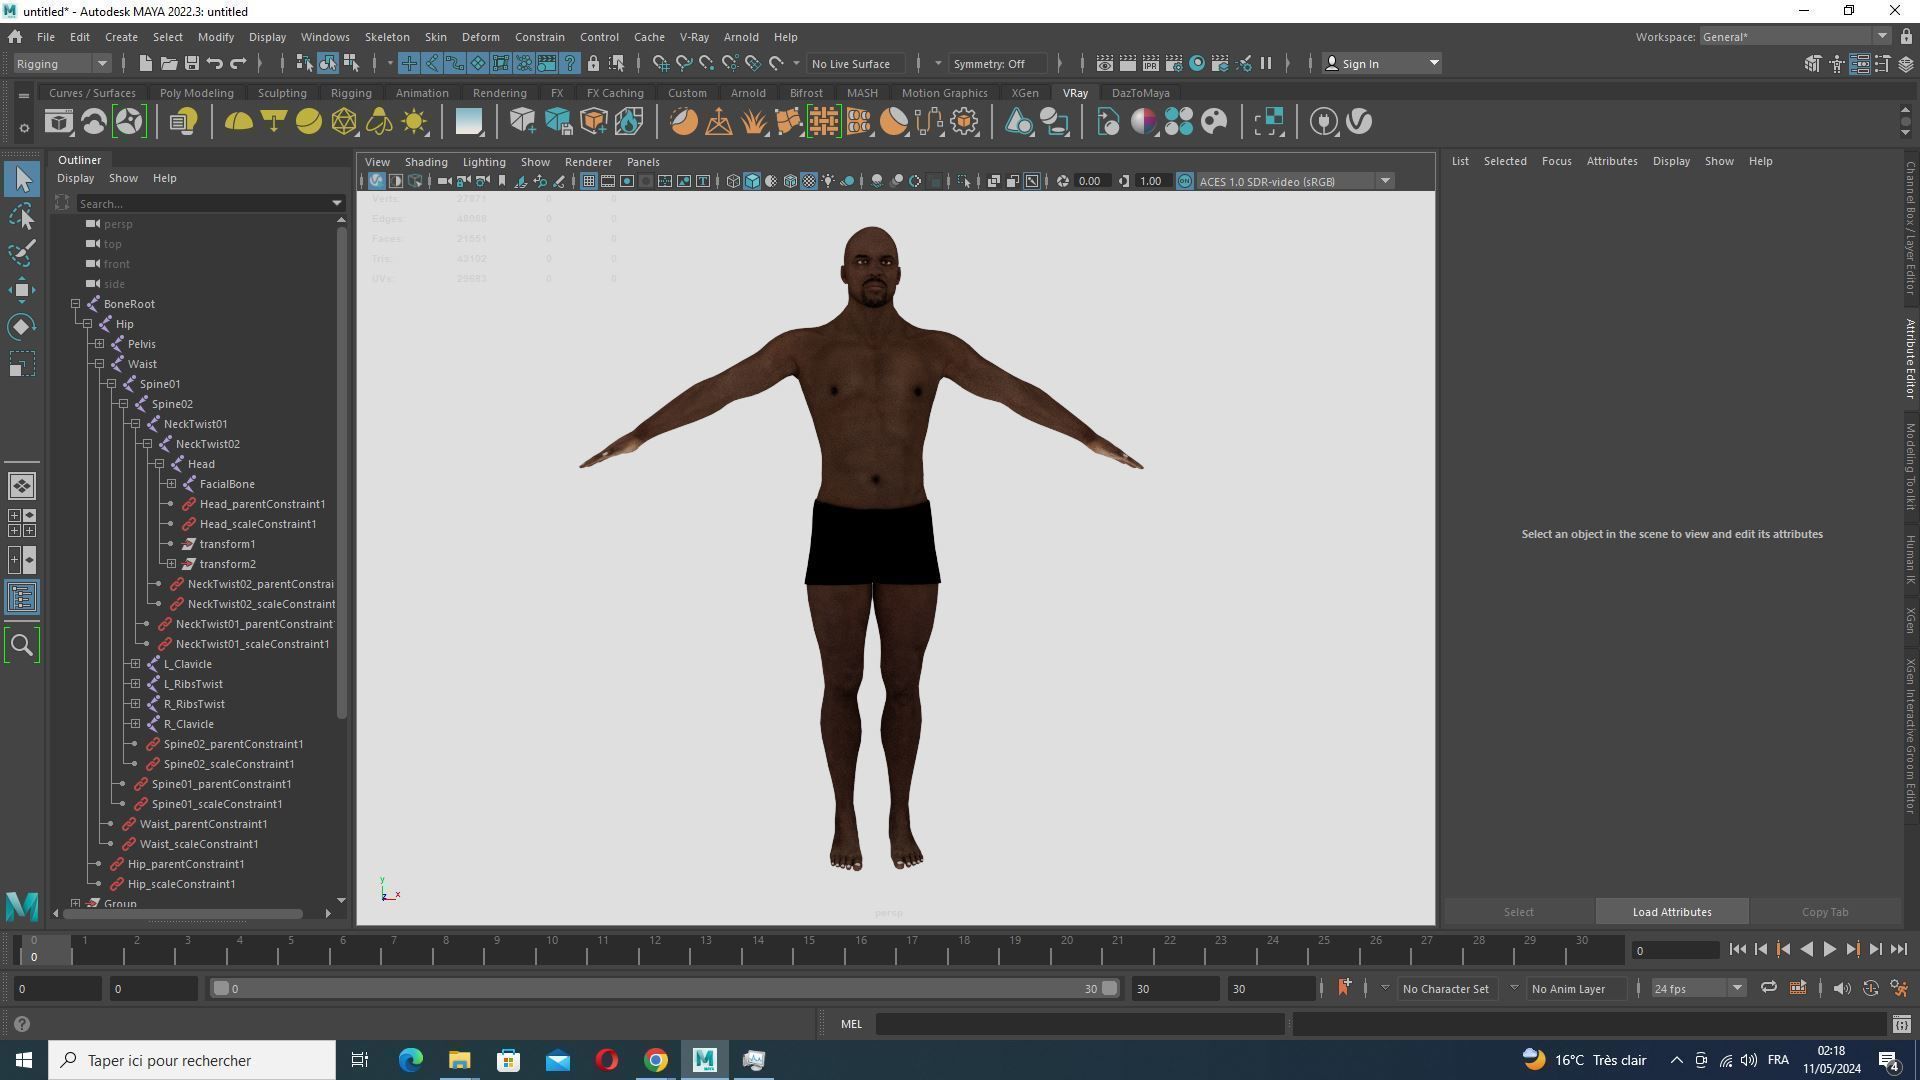Toggle the viewport grid display

[x=588, y=181]
